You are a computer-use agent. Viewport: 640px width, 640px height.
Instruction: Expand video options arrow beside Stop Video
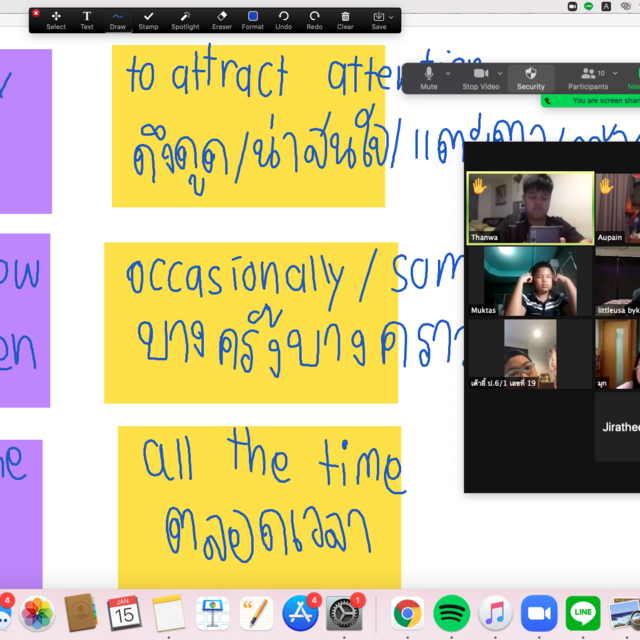click(x=500, y=73)
